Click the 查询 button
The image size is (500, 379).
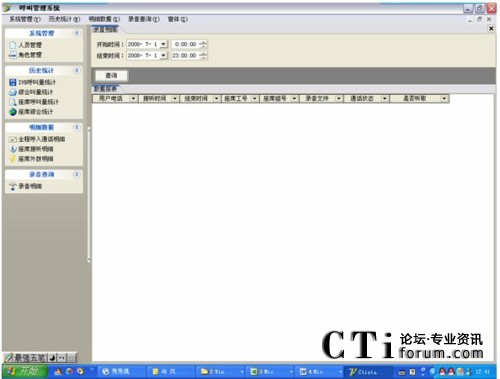point(111,76)
